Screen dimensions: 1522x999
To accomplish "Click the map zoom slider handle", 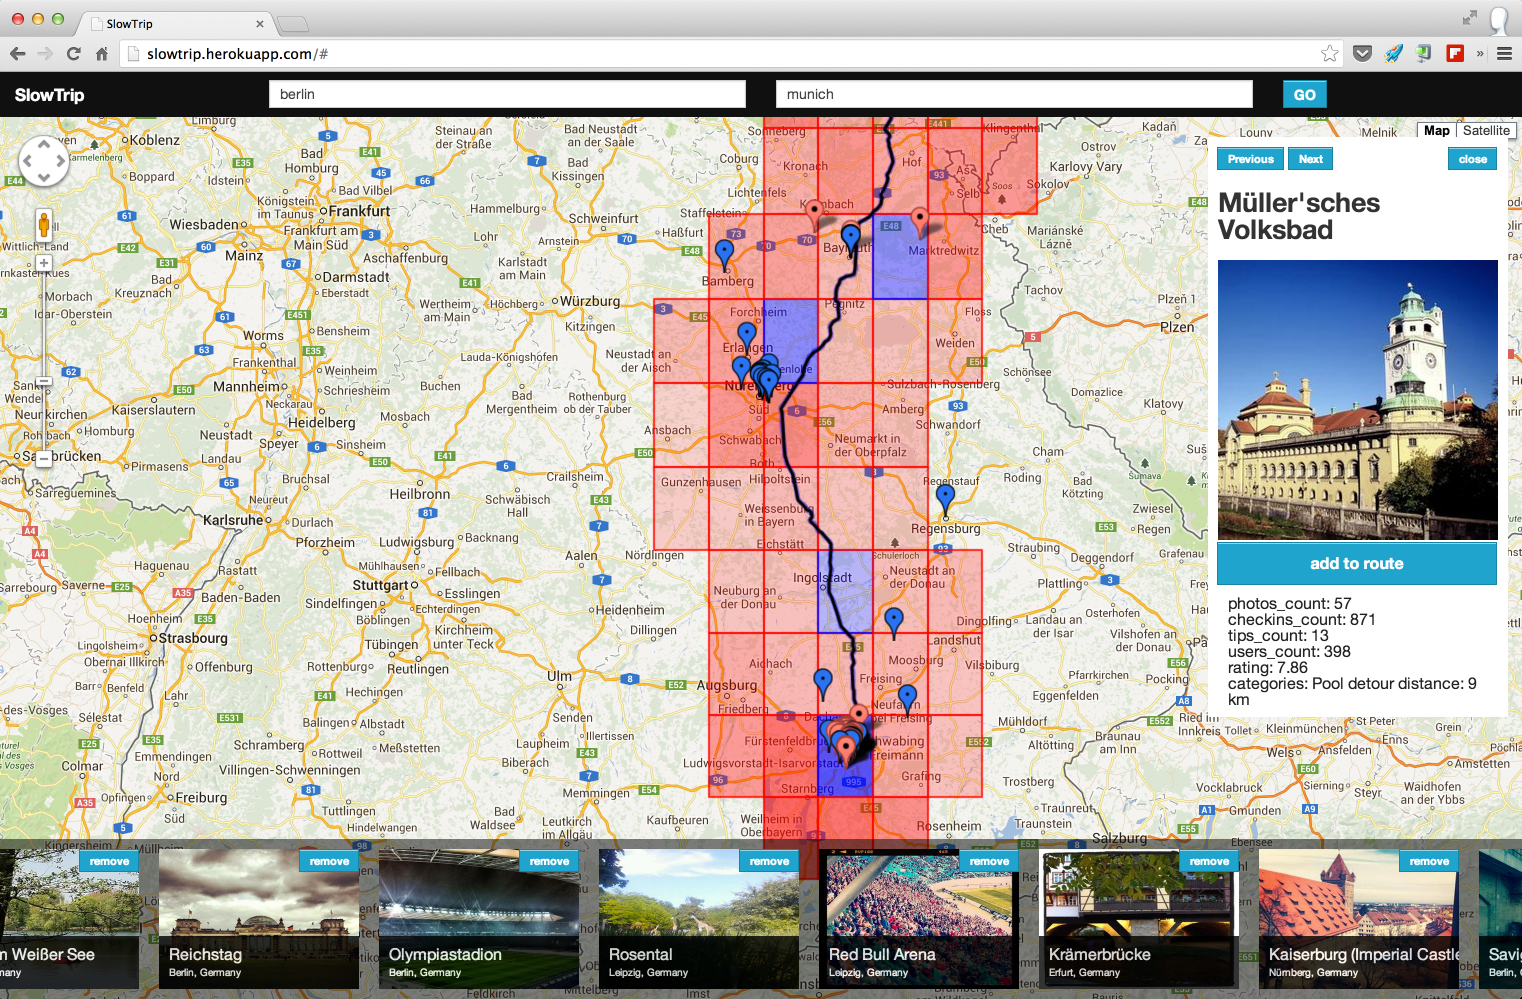I will click(x=43, y=381).
